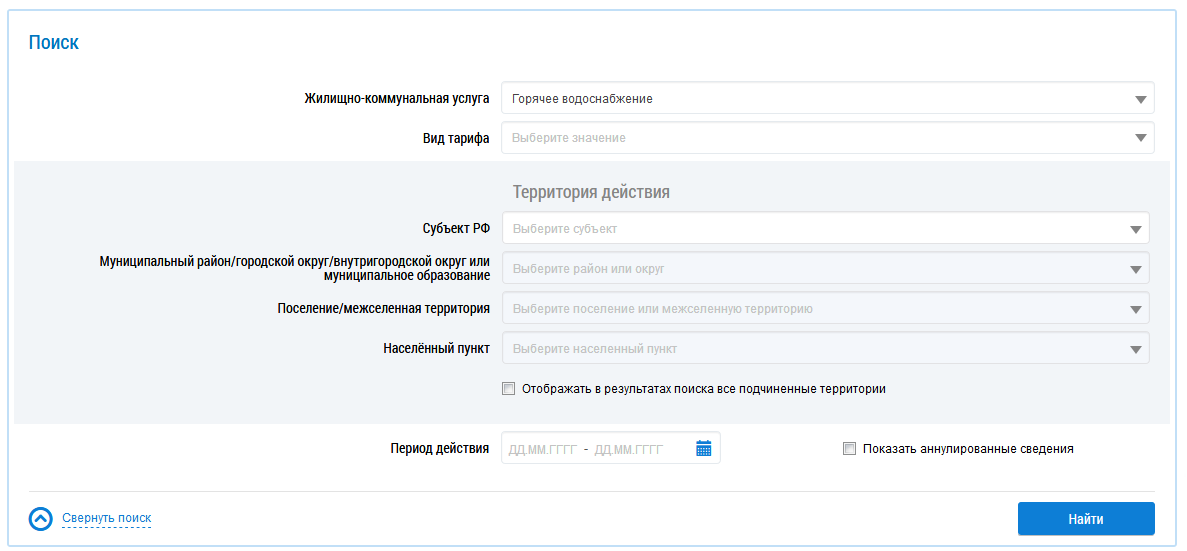Enable Отображать все подчиненные территории checkbox
The image size is (1187, 551).
click(508, 389)
